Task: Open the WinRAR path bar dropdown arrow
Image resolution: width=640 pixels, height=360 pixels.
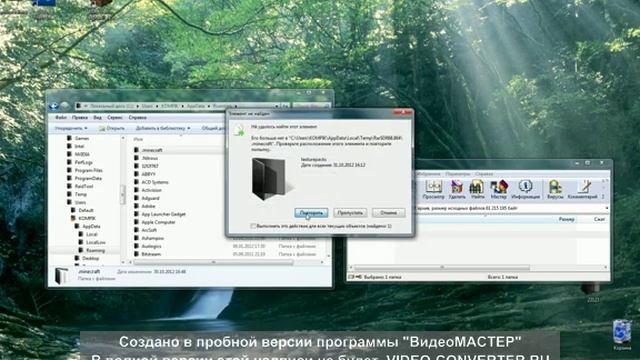Action: click(x=607, y=208)
